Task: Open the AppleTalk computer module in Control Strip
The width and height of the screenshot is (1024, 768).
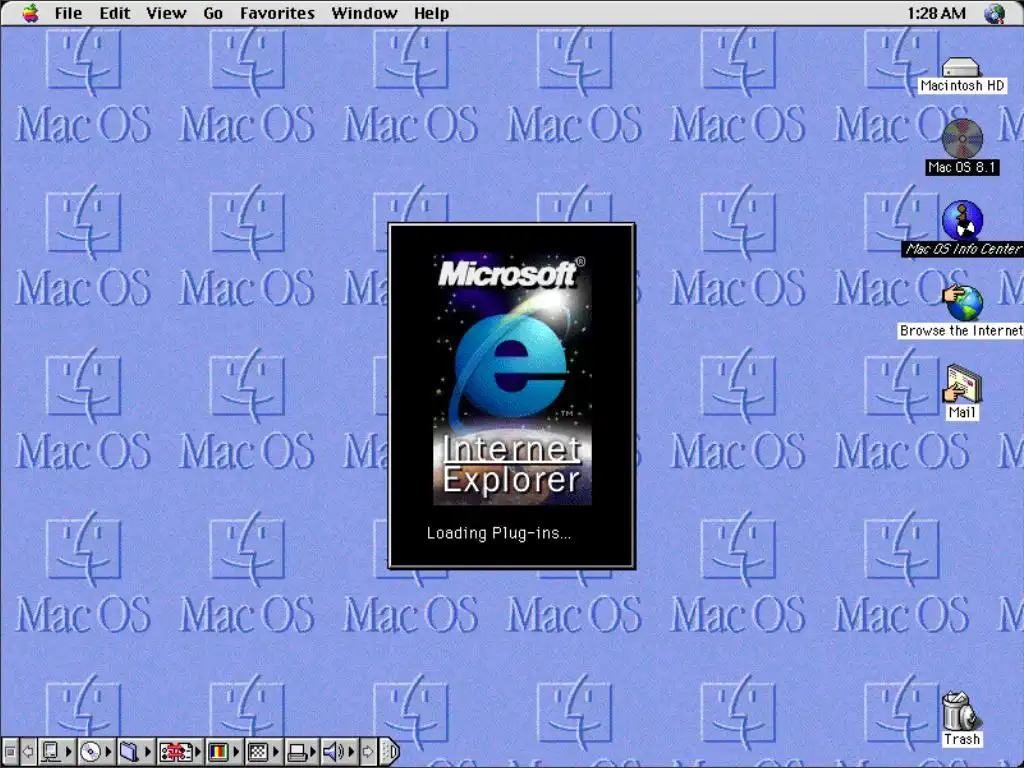Action: pyautogui.click(x=56, y=752)
